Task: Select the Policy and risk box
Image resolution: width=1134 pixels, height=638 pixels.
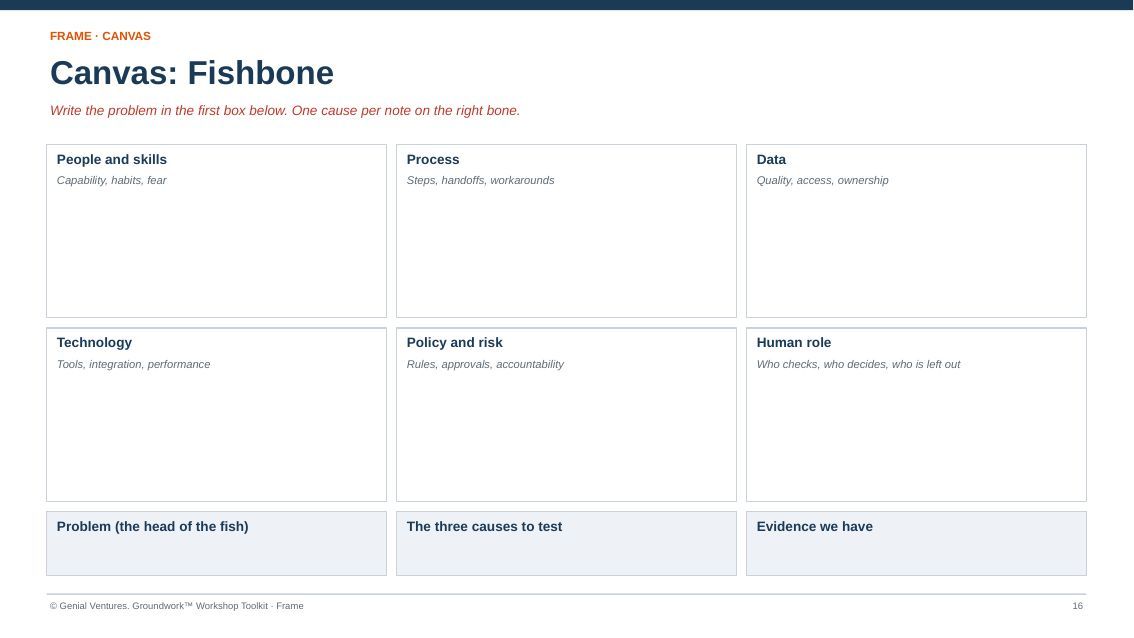Action: 566,414
